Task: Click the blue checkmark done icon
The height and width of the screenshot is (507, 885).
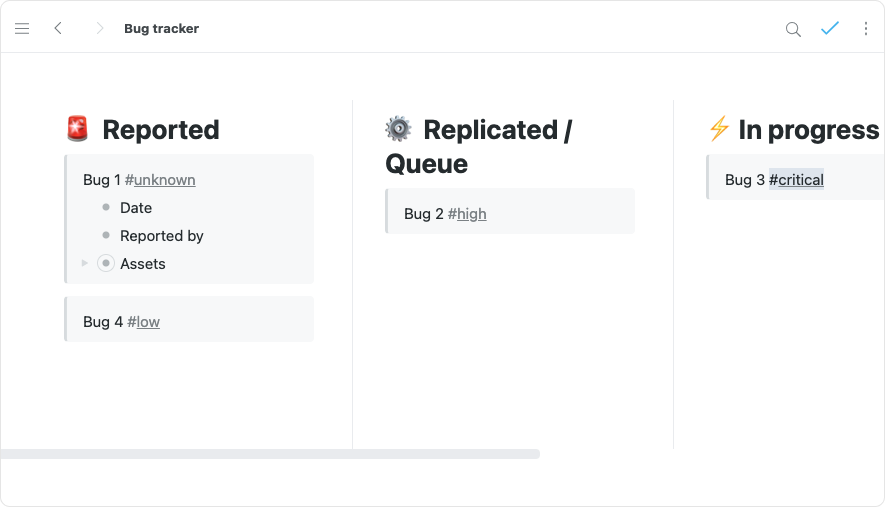Action: [x=830, y=29]
